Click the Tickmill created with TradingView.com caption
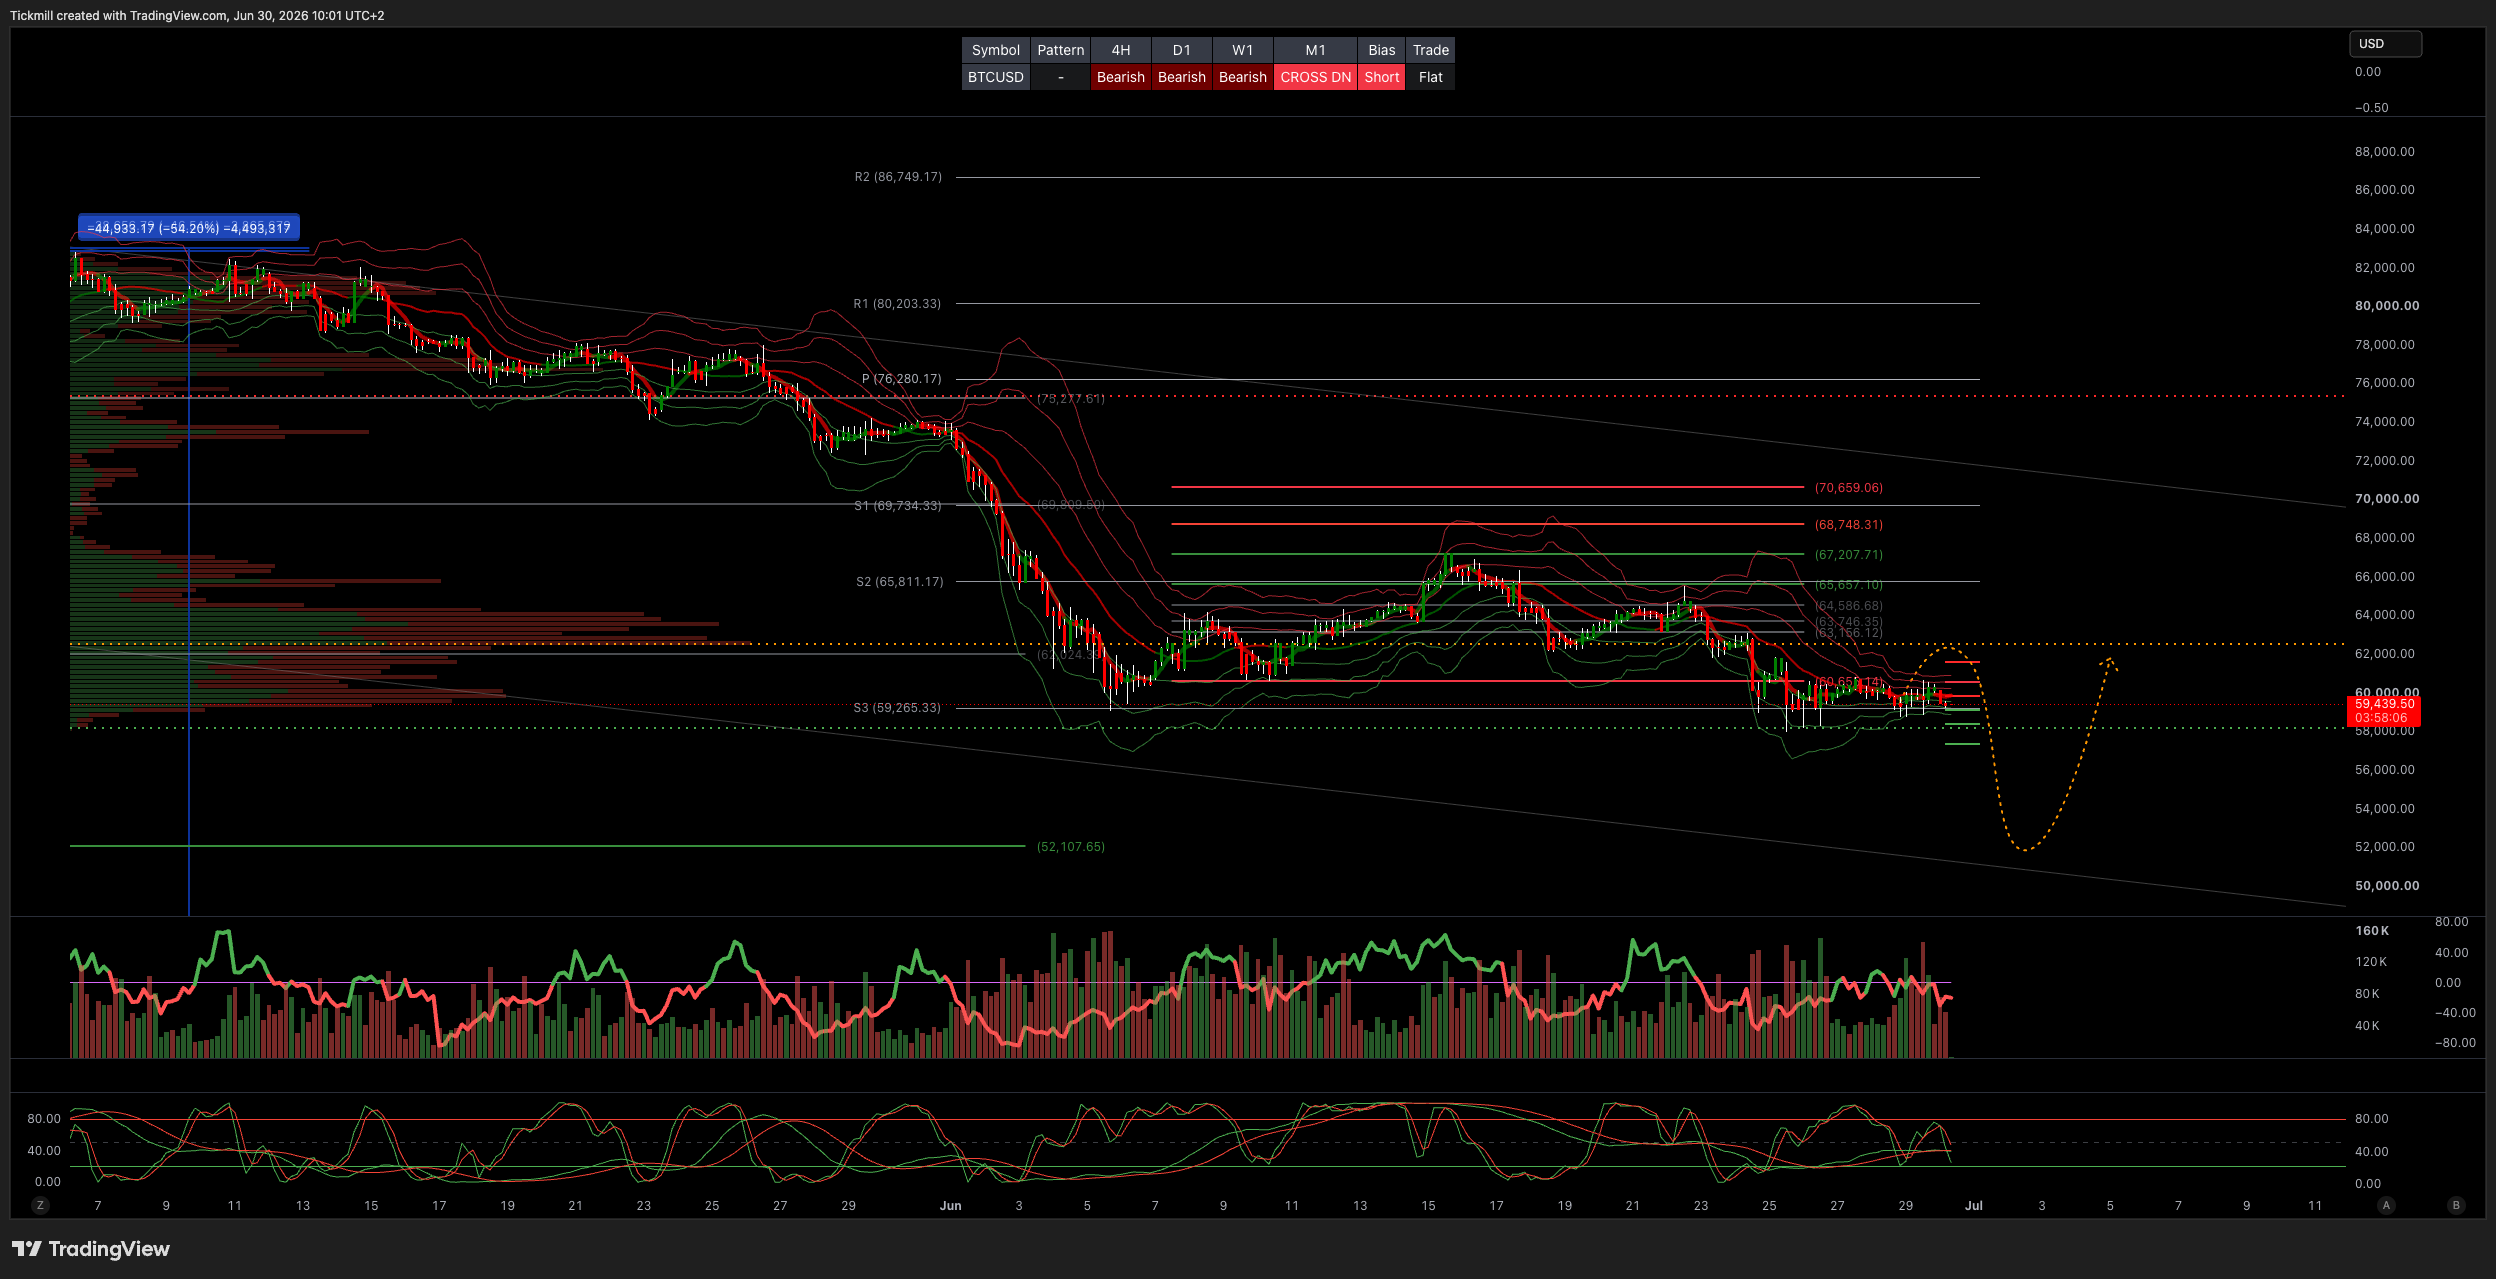The image size is (2496, 1279). (x=197, y=15)
